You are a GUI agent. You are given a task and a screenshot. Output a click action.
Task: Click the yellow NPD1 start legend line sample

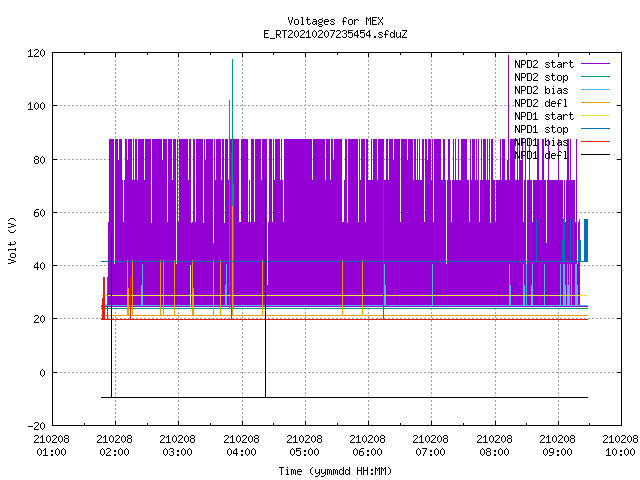(596, 116)
